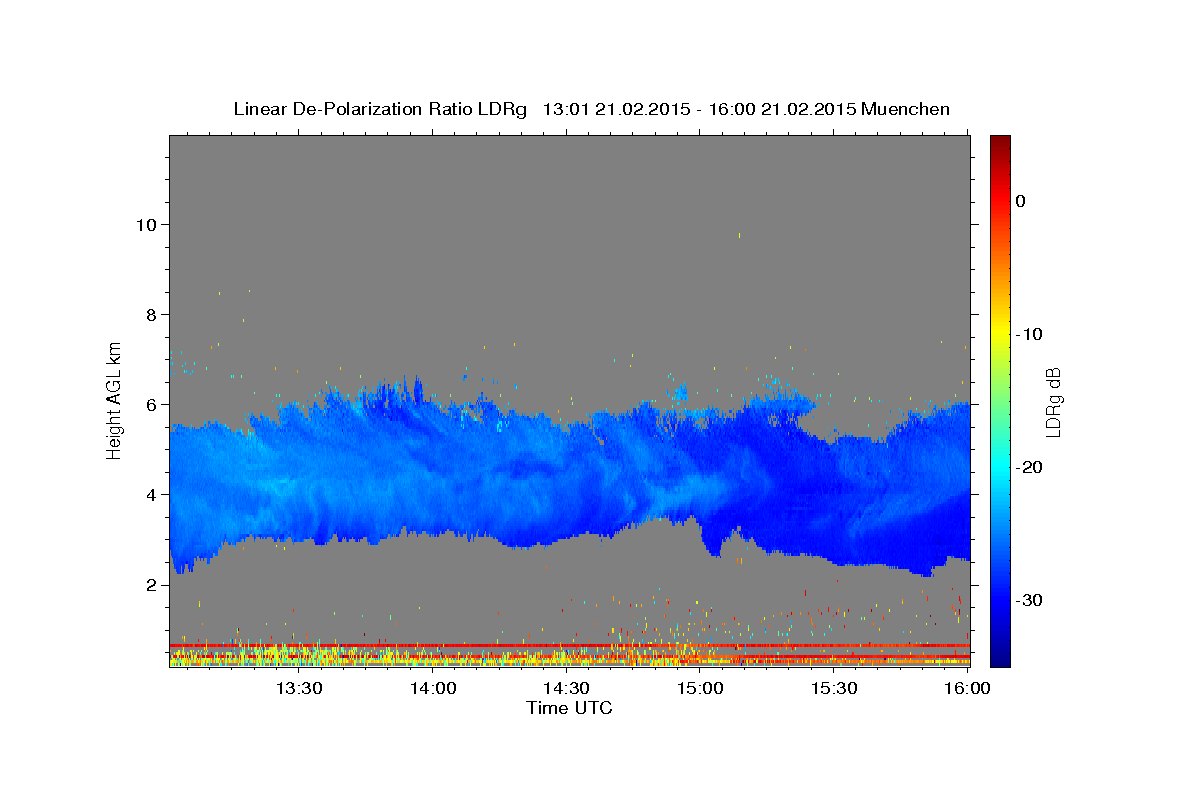Screen dimensions: 1200x800
Task: Click the 16:00 time tick label
Action: [966, 689]
